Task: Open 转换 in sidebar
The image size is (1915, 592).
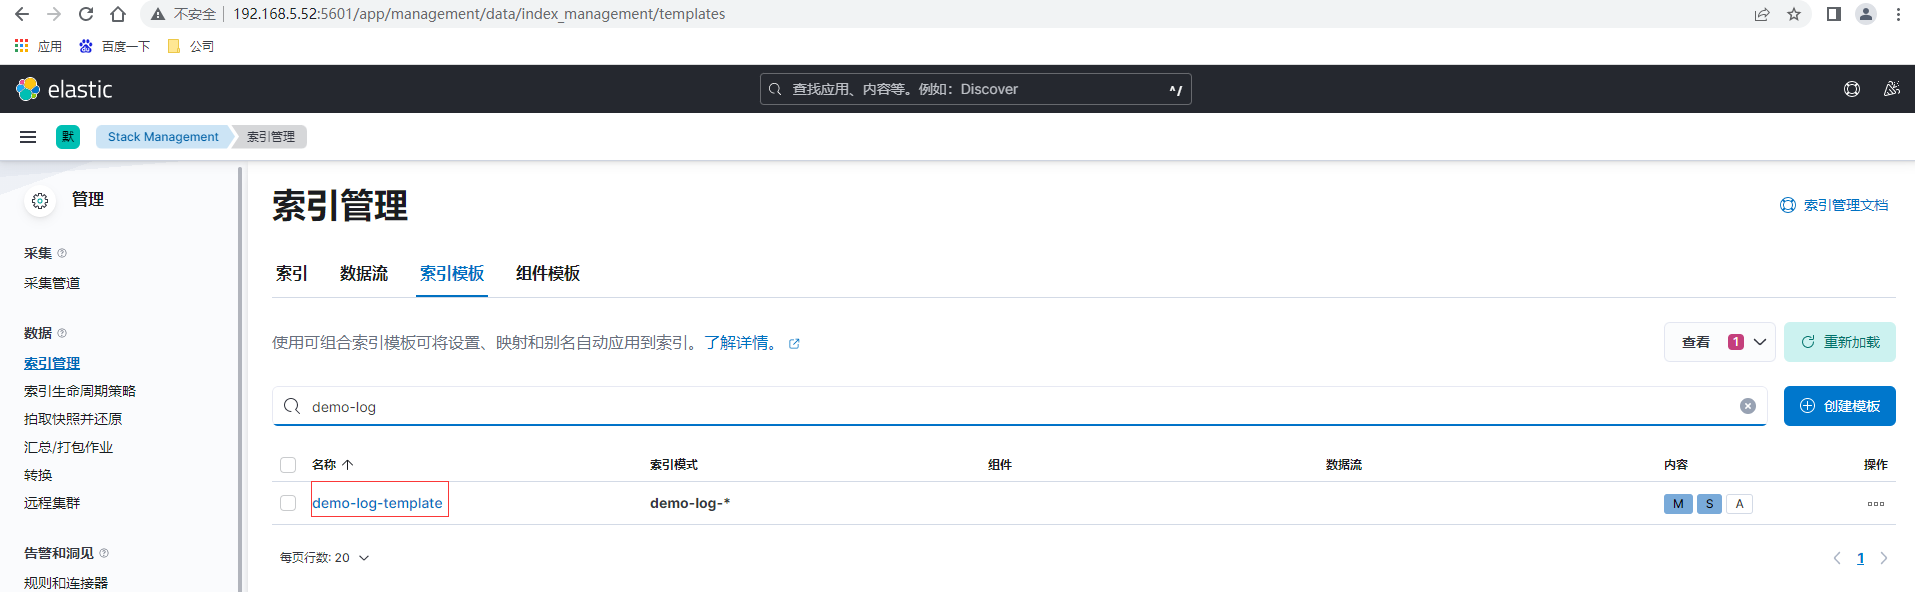Action: (x=38, y=475)
